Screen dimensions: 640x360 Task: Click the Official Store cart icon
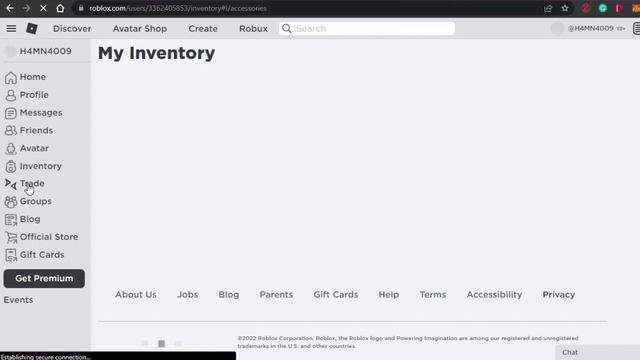click(x=11, y=237)
